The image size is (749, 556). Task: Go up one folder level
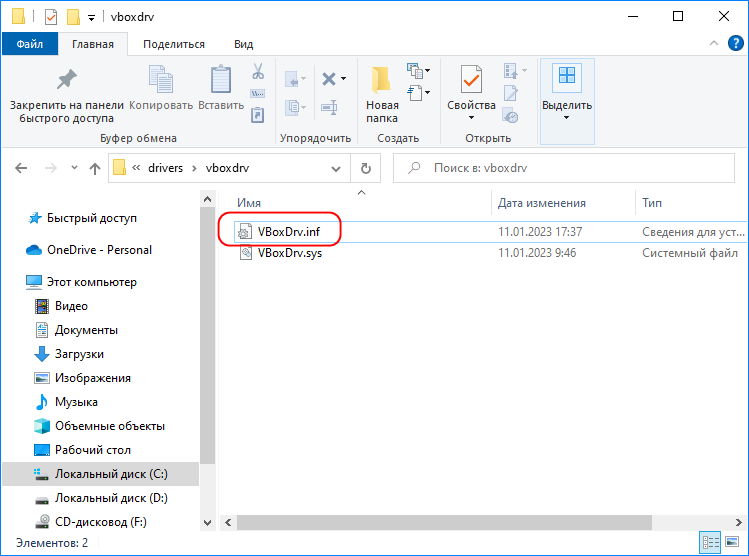(95, 168)
